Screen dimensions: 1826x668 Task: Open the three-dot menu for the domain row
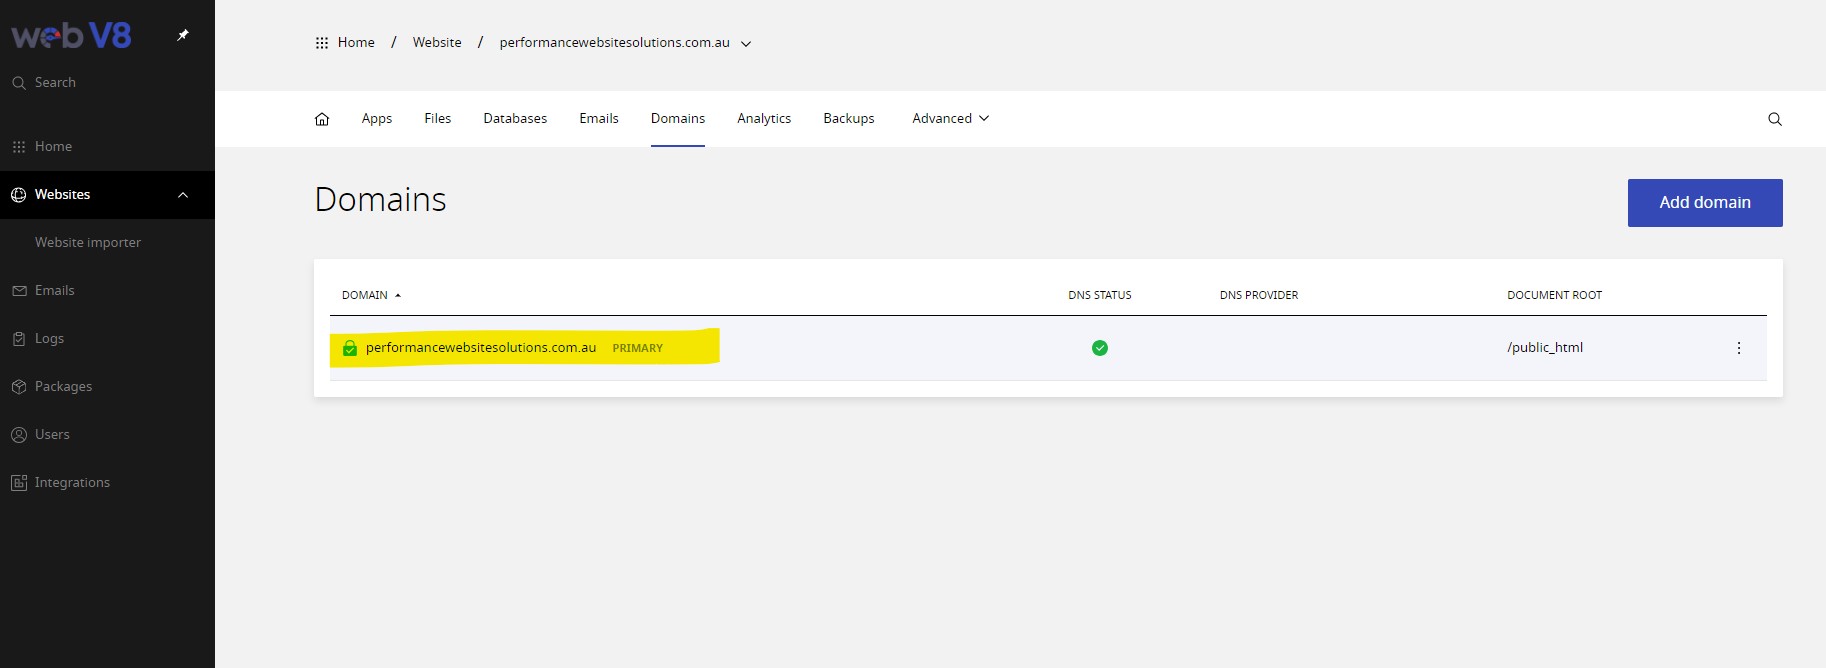click(1738, 348)
